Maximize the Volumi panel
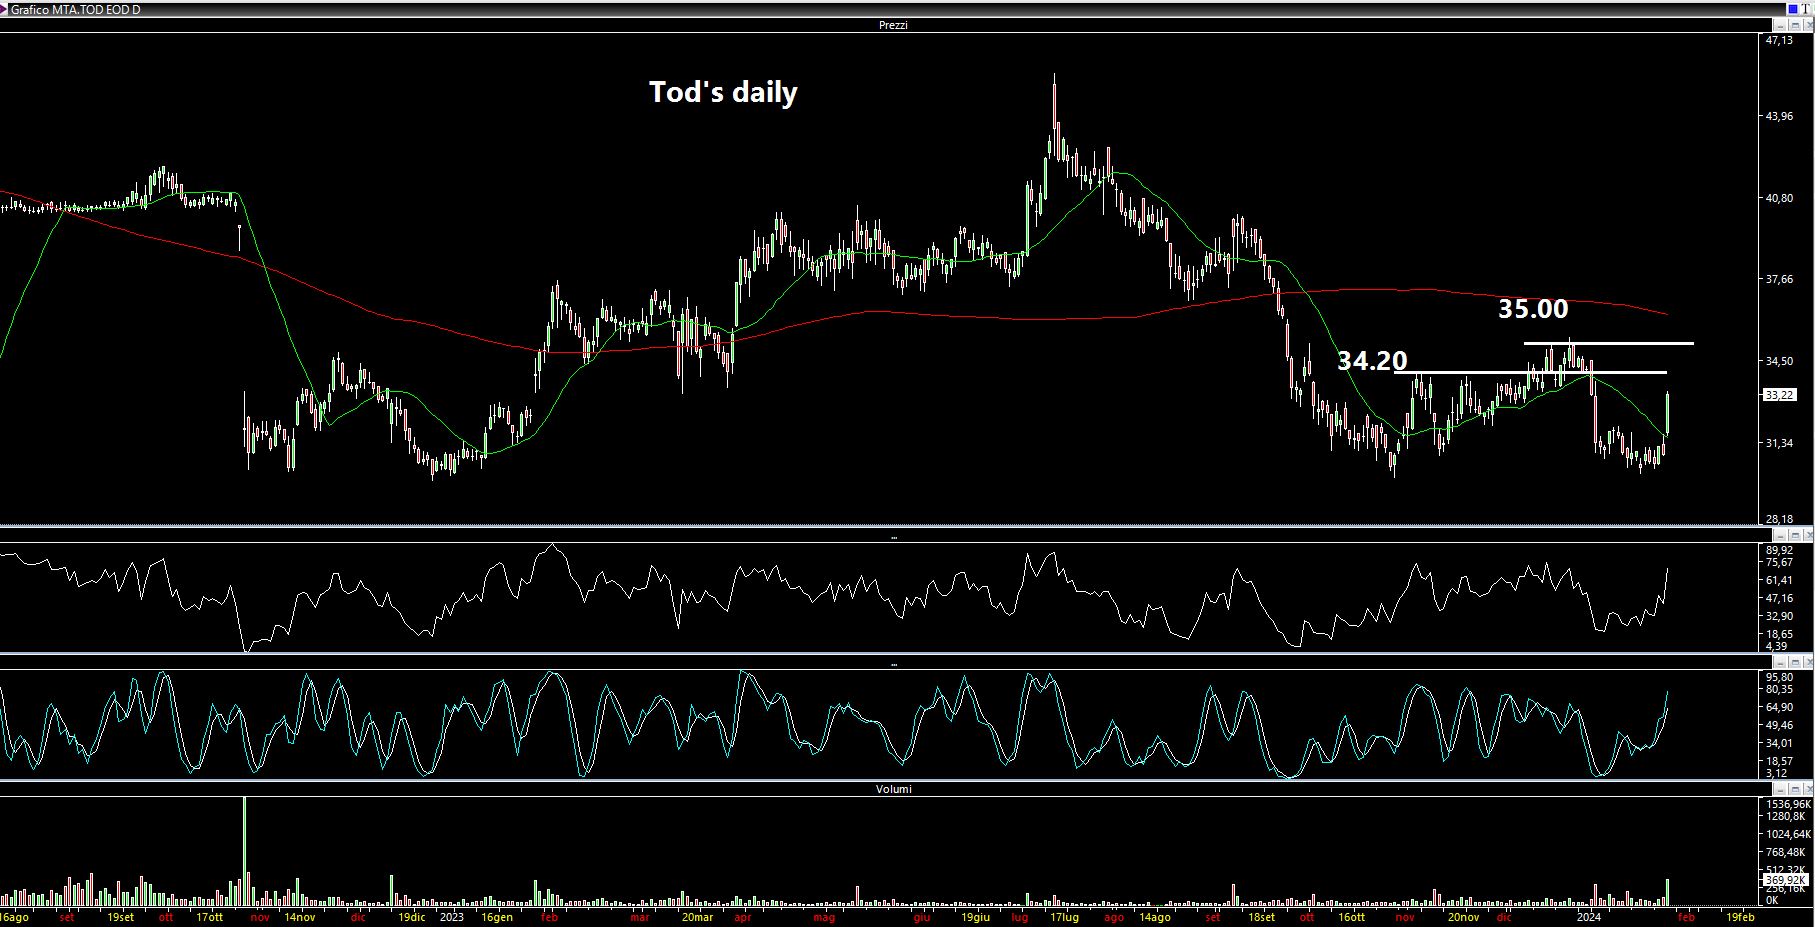The image size is (1815, 927). coord(1795,789)
